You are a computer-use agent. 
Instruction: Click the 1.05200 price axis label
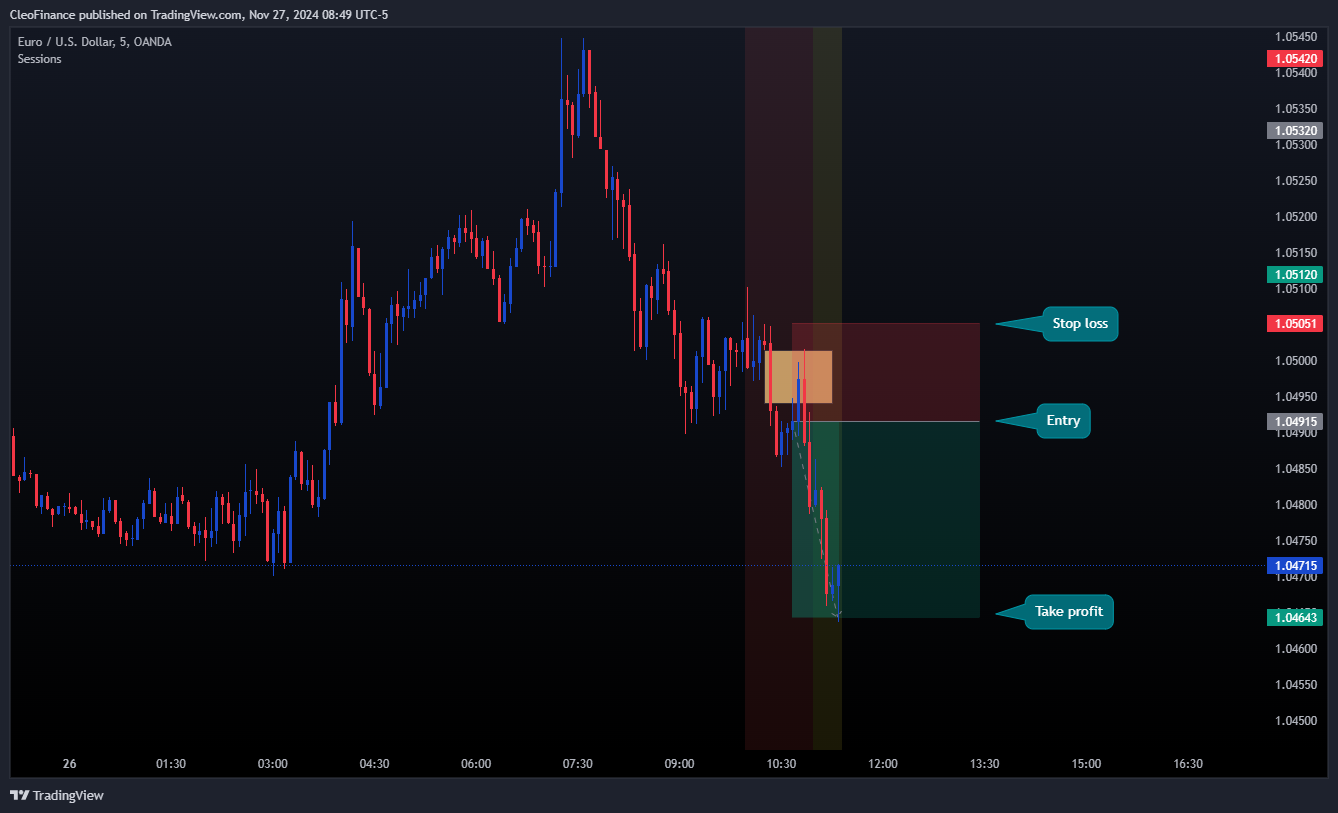[x=1294, y=216]
